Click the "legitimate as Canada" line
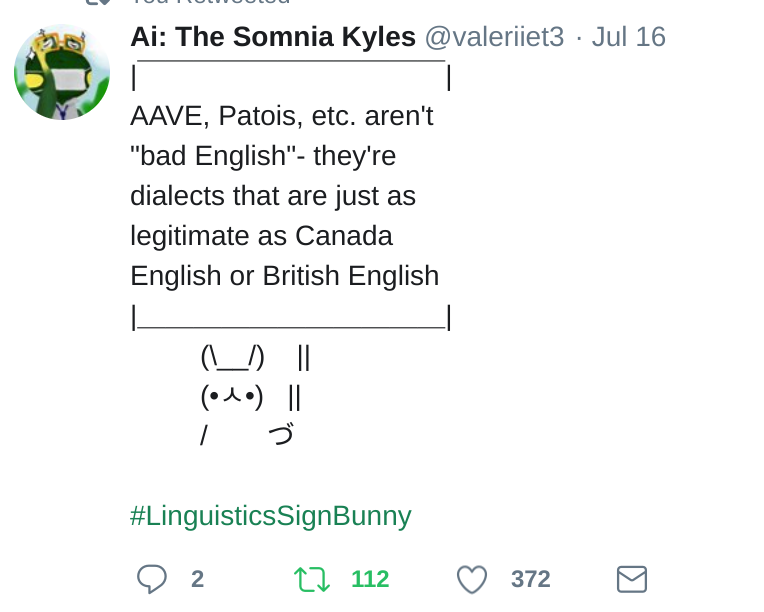 tap(261, 236)
